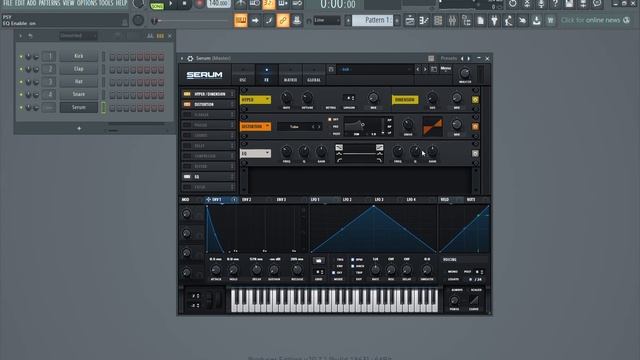The height and width of the screenshot is (360, 640).
Task: Toggle Distortion in FX rack list
Action: point(187,104)
